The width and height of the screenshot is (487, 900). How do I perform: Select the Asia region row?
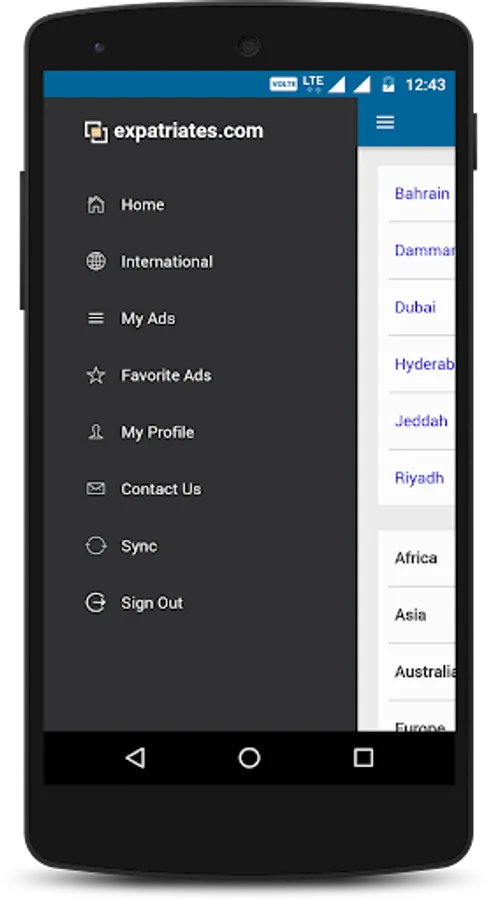coord(416,615)
